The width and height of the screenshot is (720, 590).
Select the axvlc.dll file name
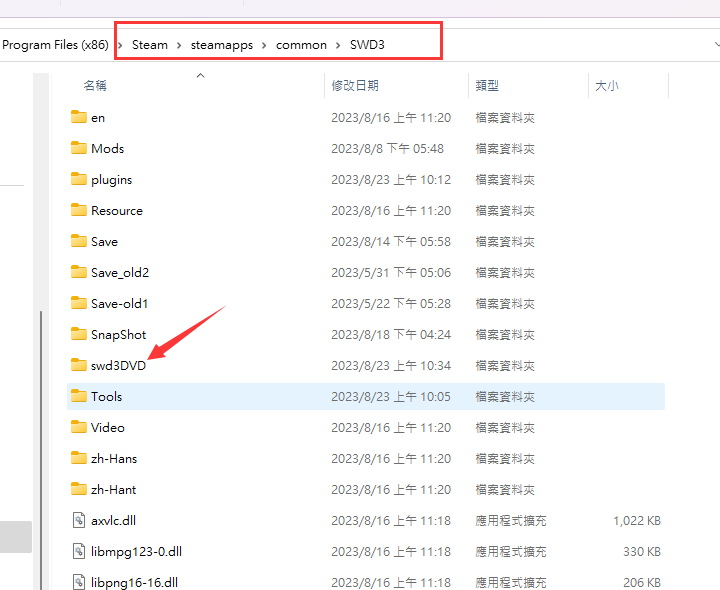113,521
